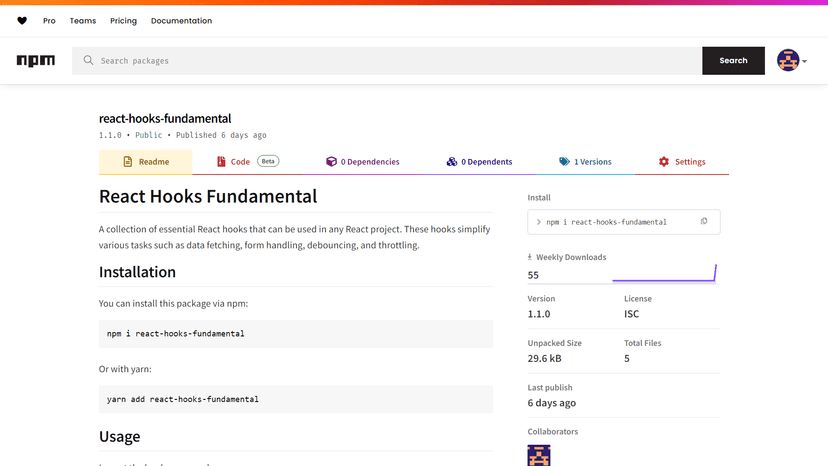Switch to the Readme tab
The image size is (828, 466).
tap(146, 162)
